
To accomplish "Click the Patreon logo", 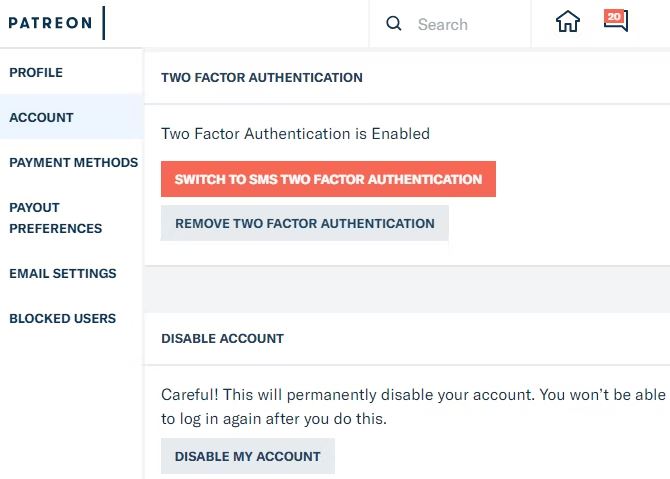I will pos(50,23).
